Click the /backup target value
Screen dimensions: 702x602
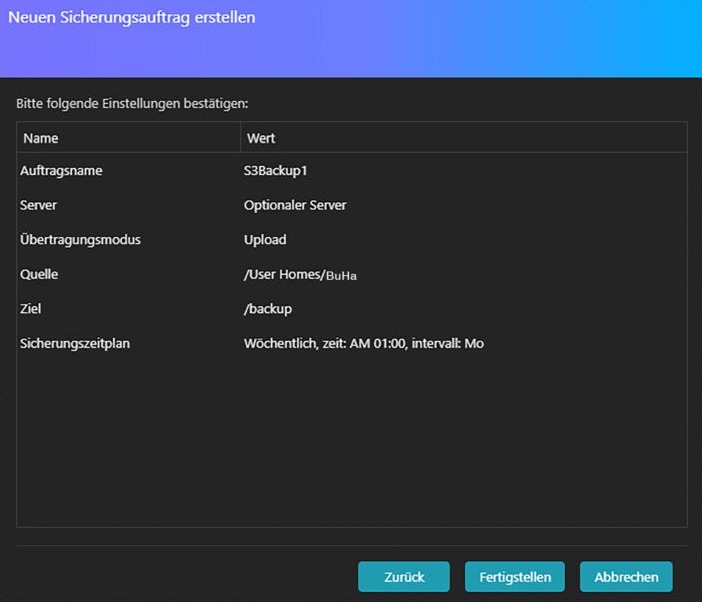[x=268, y=309]
